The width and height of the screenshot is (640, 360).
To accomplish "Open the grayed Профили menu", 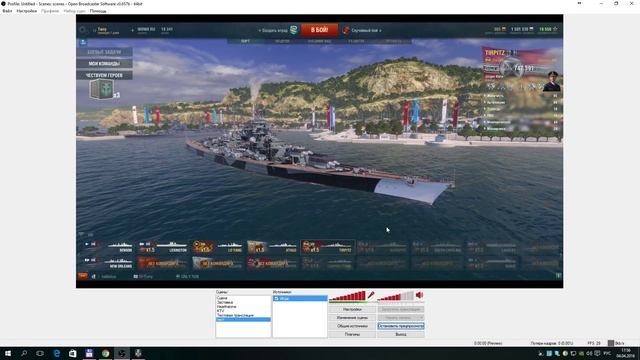I will click(50, 11).
